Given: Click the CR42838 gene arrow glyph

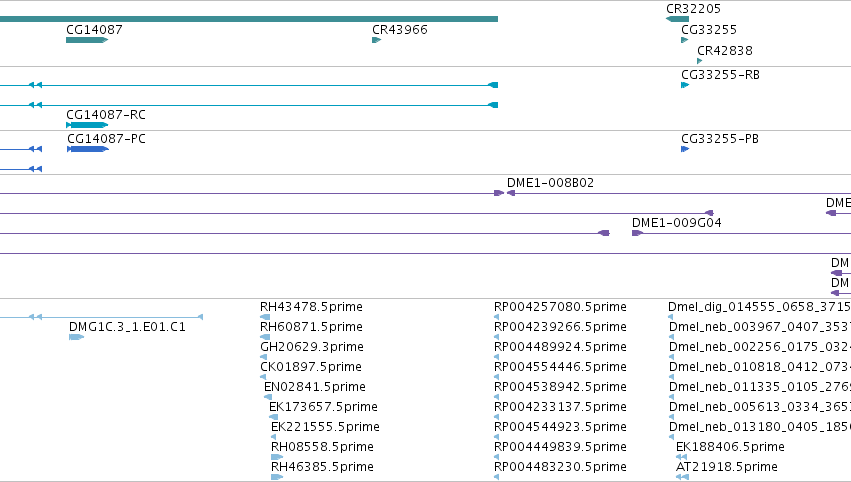Looking at the screenshot, I should click(700, 61).
